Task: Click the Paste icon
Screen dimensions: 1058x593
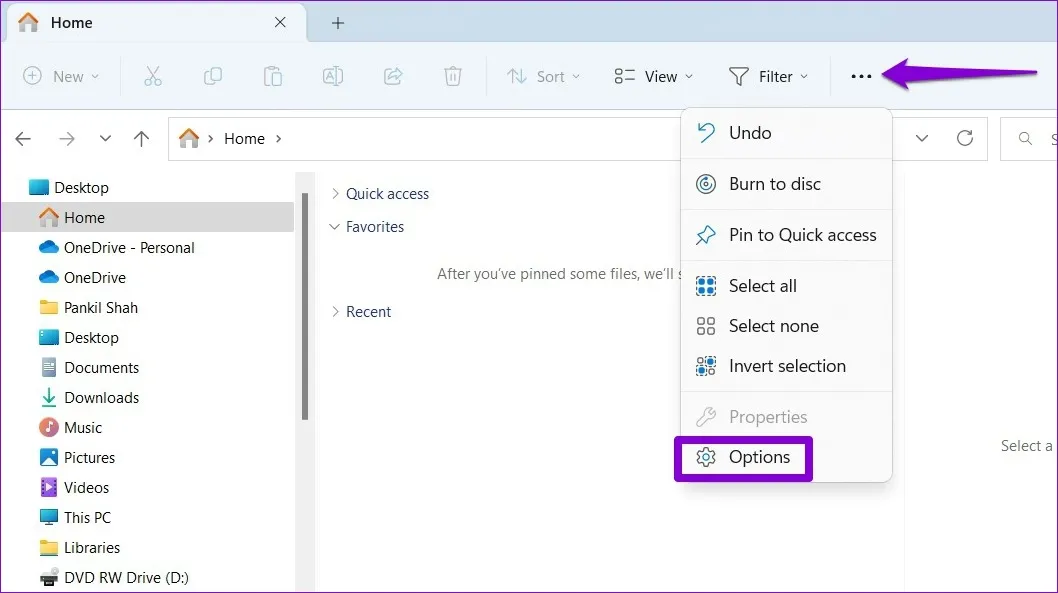Action: [x=272, y=76]
